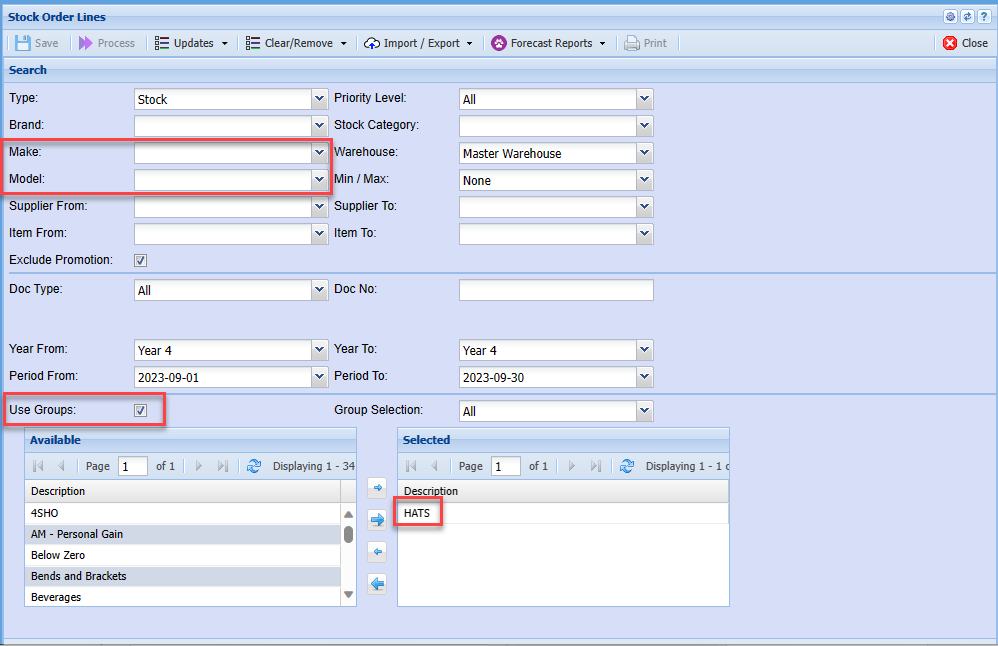Click the Close button in the toolbar
This screenshot has width=998, height=646.
965,43
